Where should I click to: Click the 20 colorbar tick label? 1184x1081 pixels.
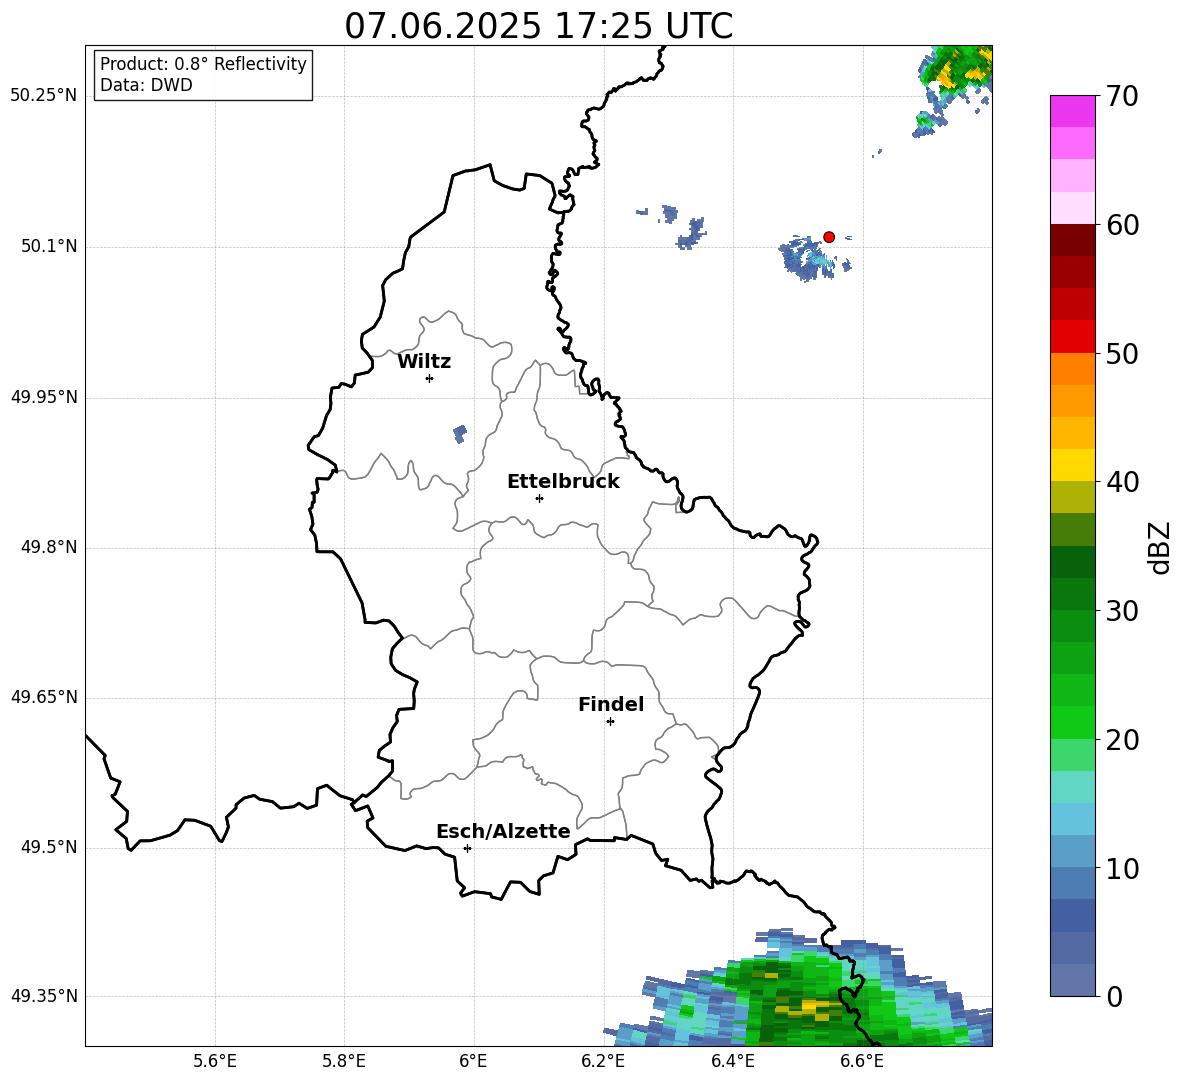point(1122,740)
